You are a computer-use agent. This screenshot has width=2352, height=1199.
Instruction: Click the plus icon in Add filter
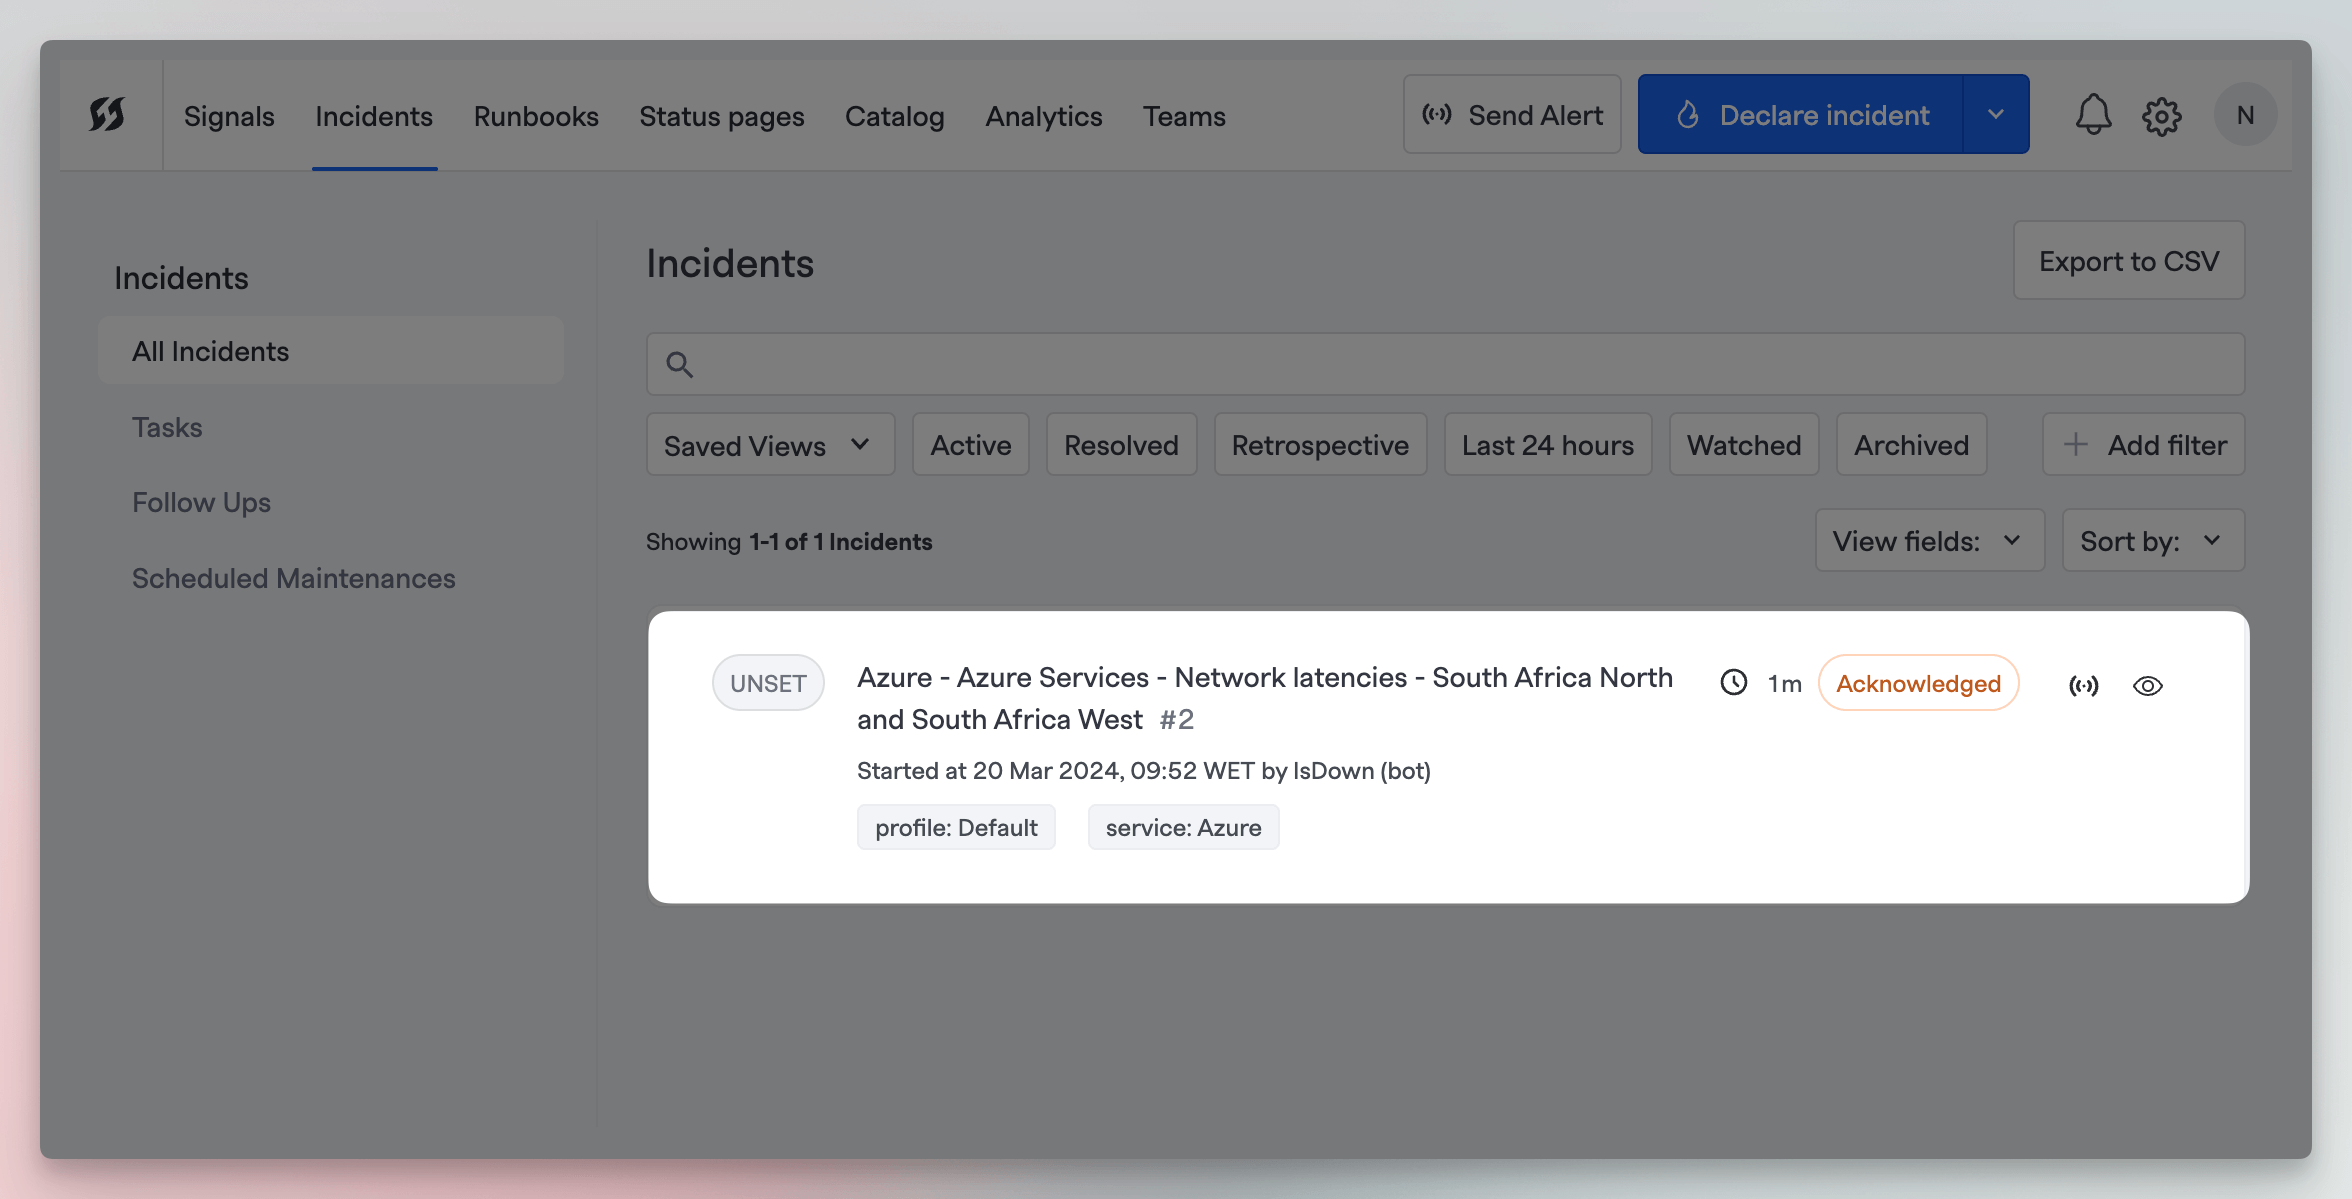tap(2076, 445)
